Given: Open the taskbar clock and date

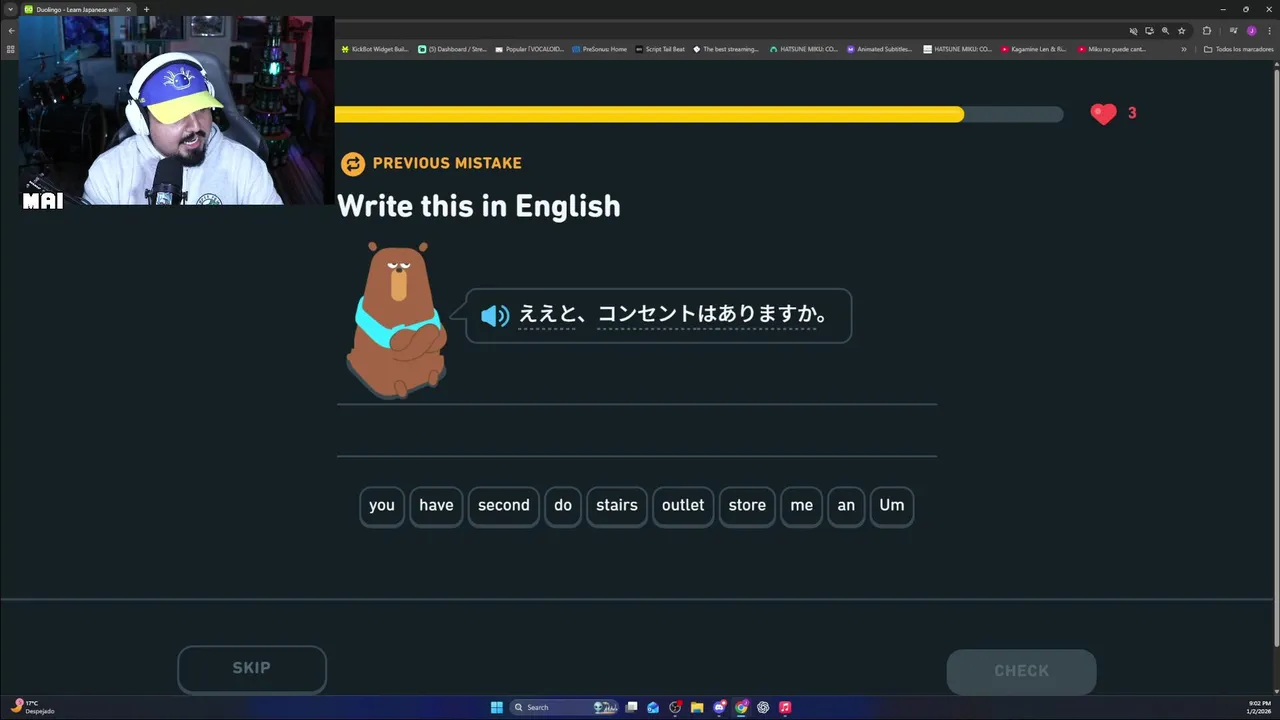Looking at the screenshot, I should [x=1259, y=707].
